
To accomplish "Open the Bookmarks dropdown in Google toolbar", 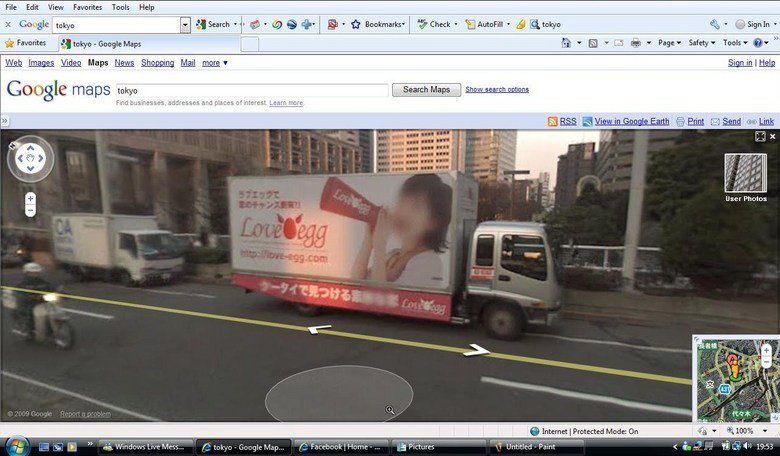I will (x=377, y=24).
